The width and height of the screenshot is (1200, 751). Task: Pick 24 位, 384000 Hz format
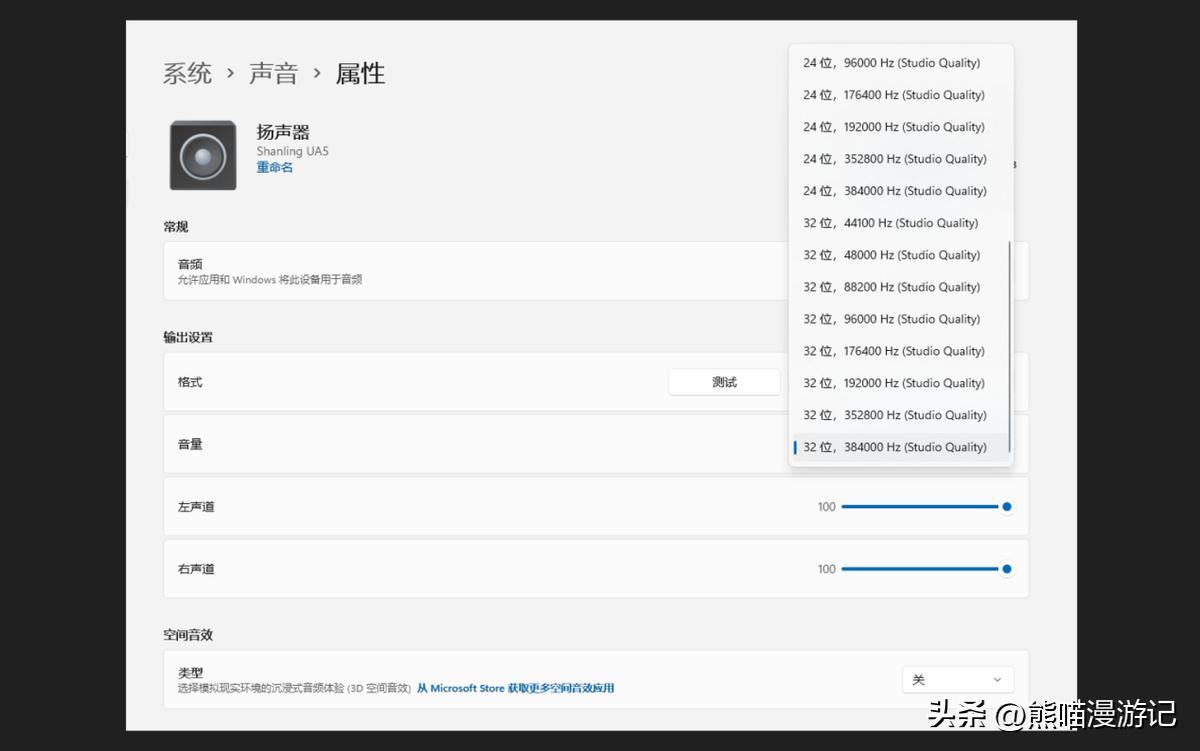pos(894,191)
